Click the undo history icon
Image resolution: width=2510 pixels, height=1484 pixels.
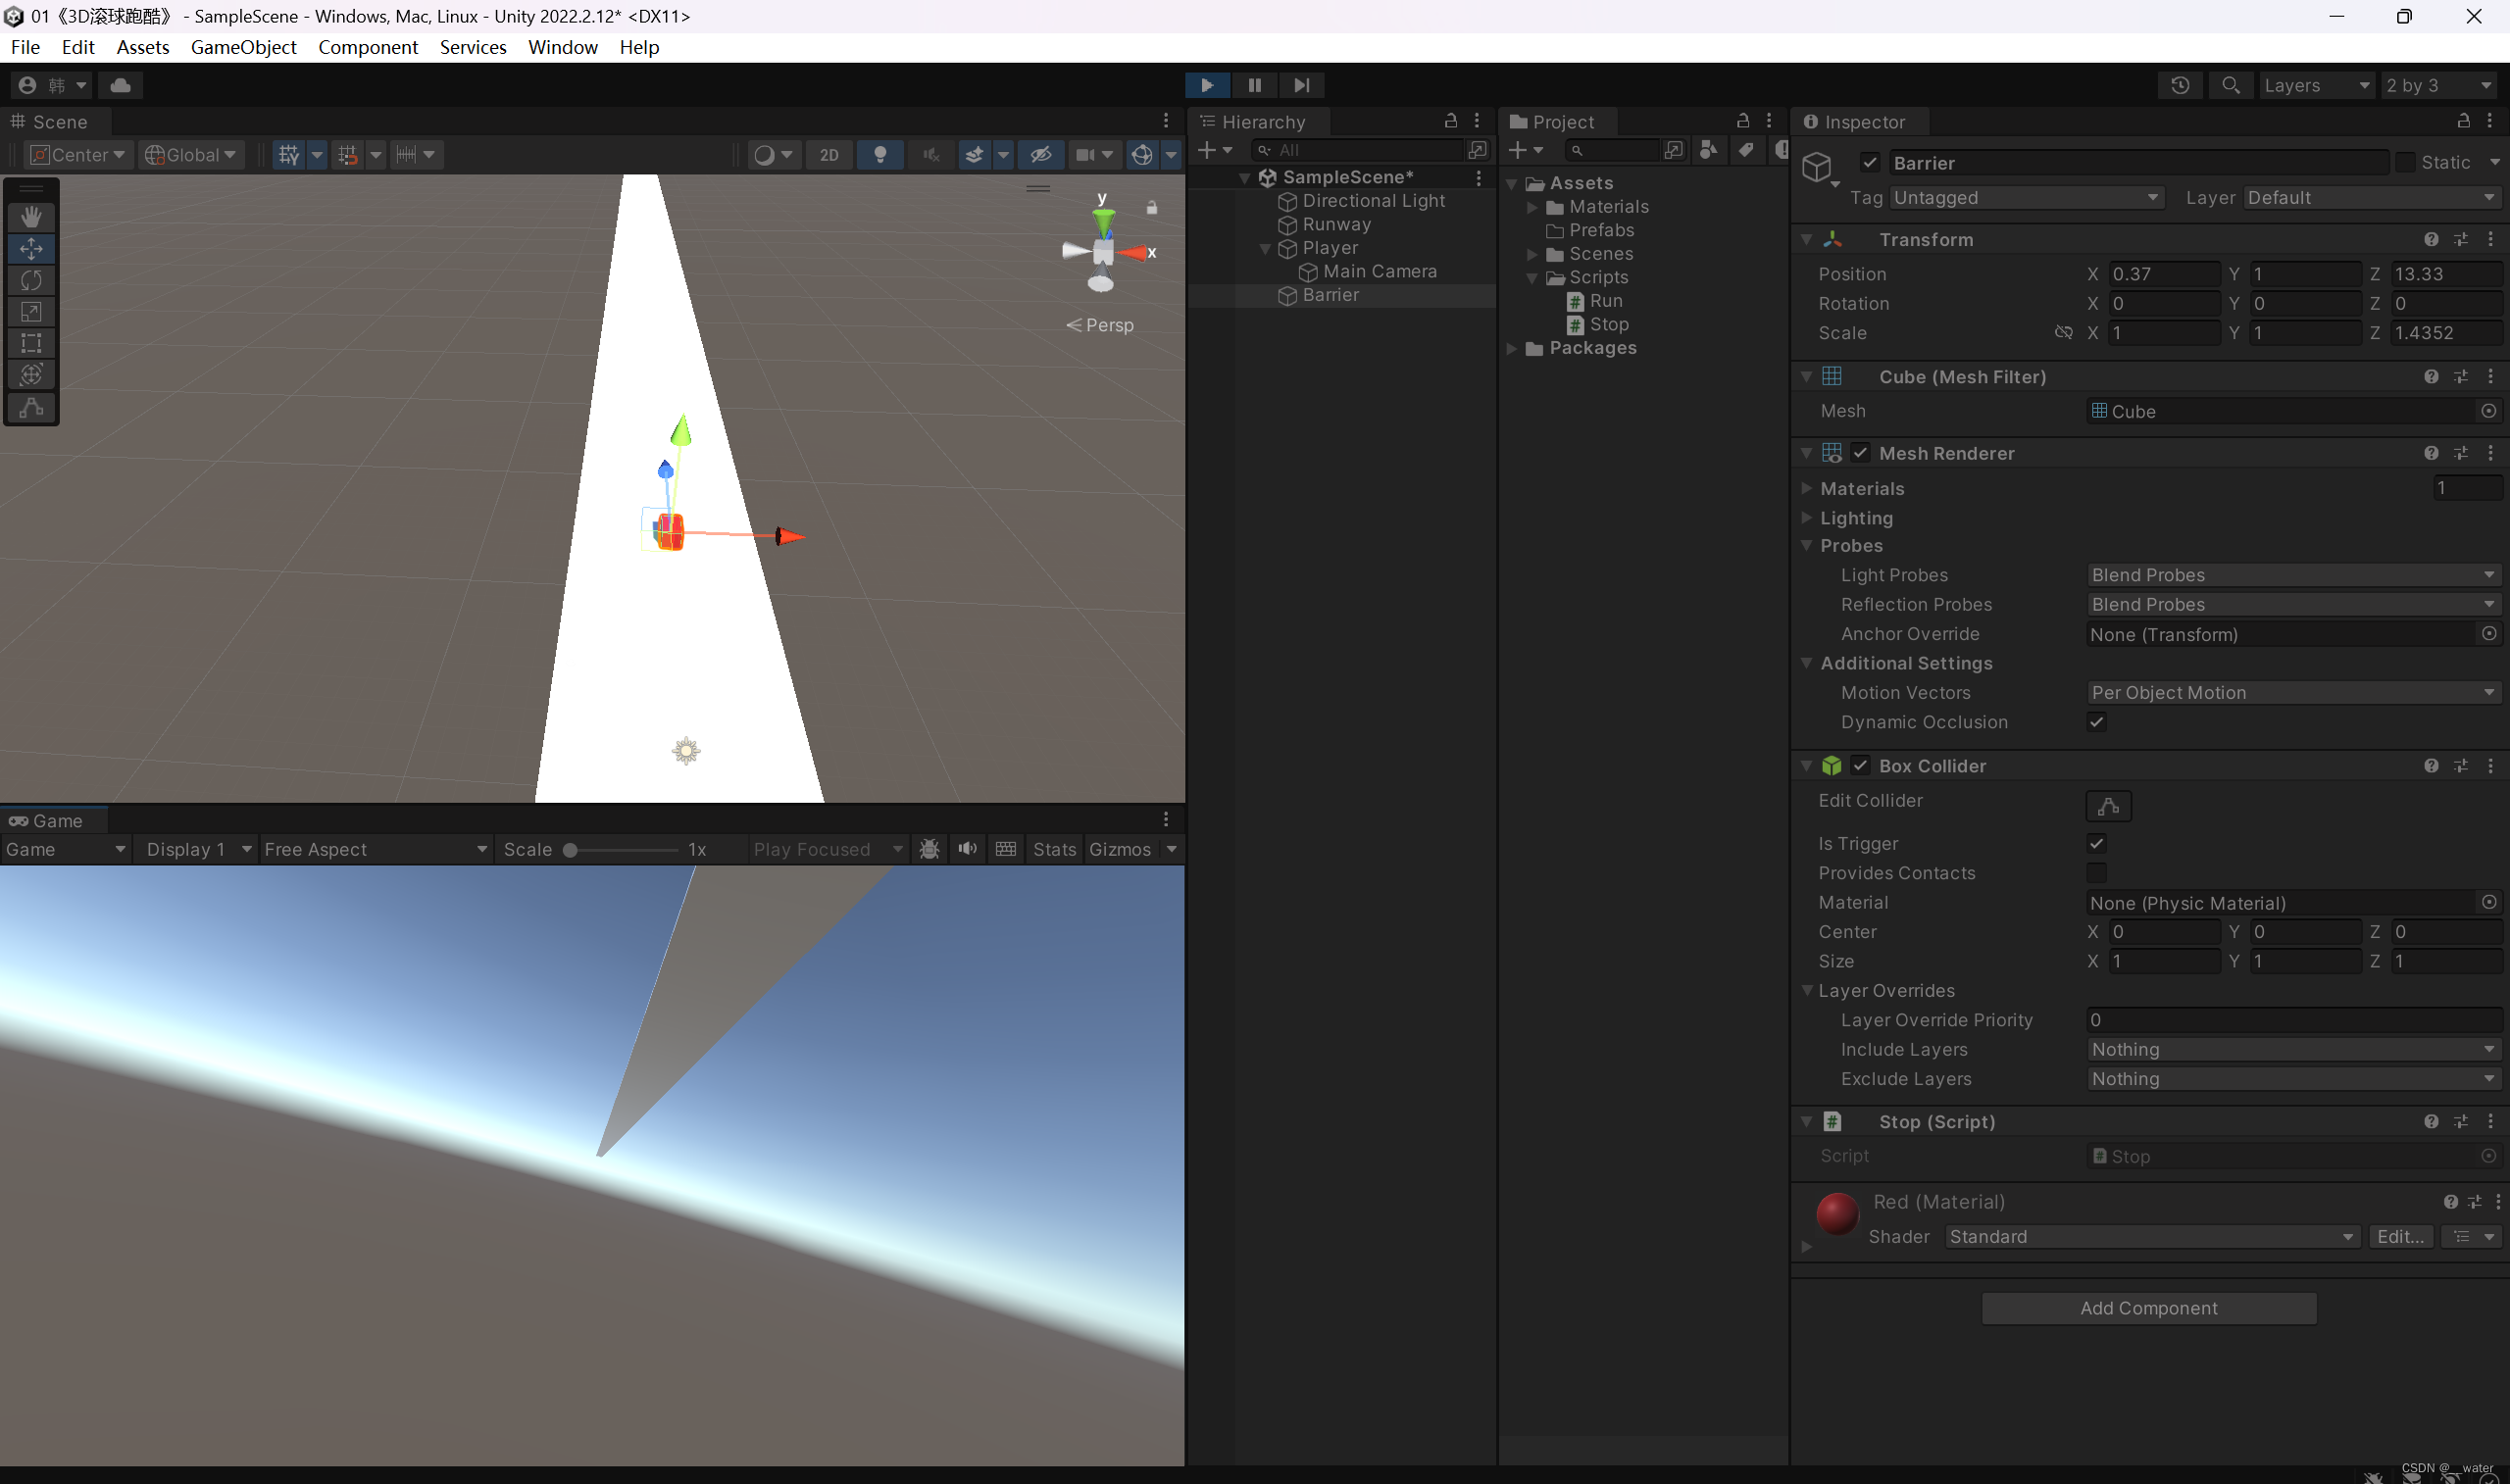tap(2180, 85)
